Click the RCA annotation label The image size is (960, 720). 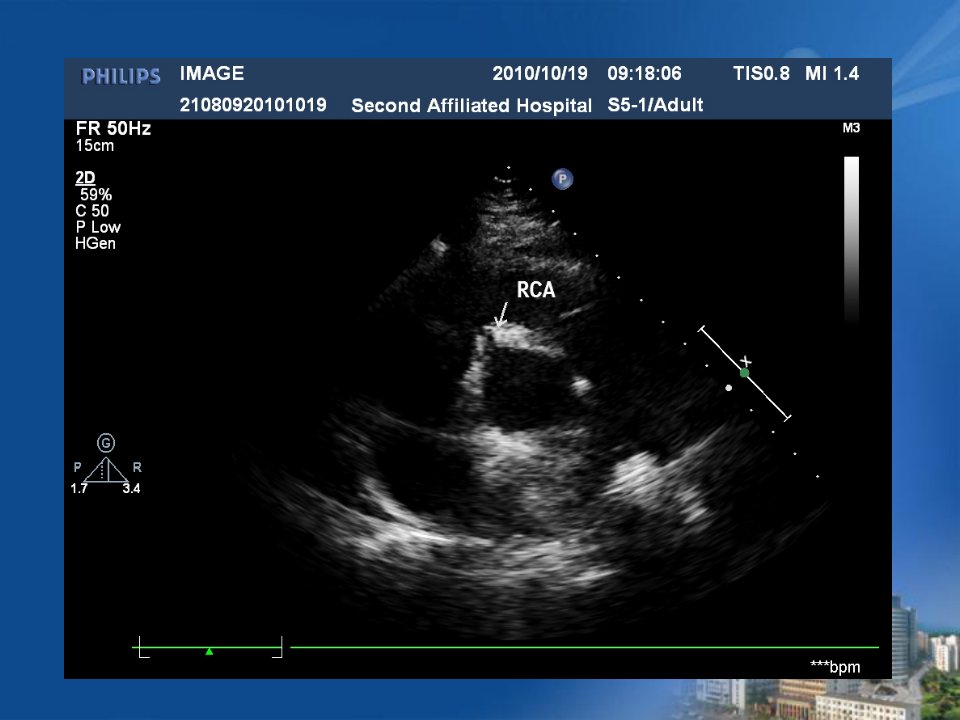[x=536, y=290]
